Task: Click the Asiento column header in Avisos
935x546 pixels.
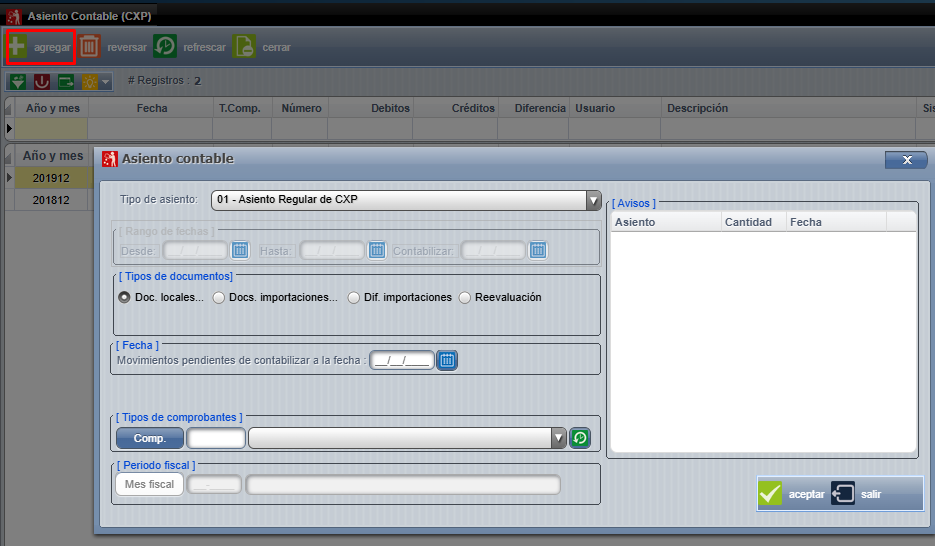Action: point(666,222)
